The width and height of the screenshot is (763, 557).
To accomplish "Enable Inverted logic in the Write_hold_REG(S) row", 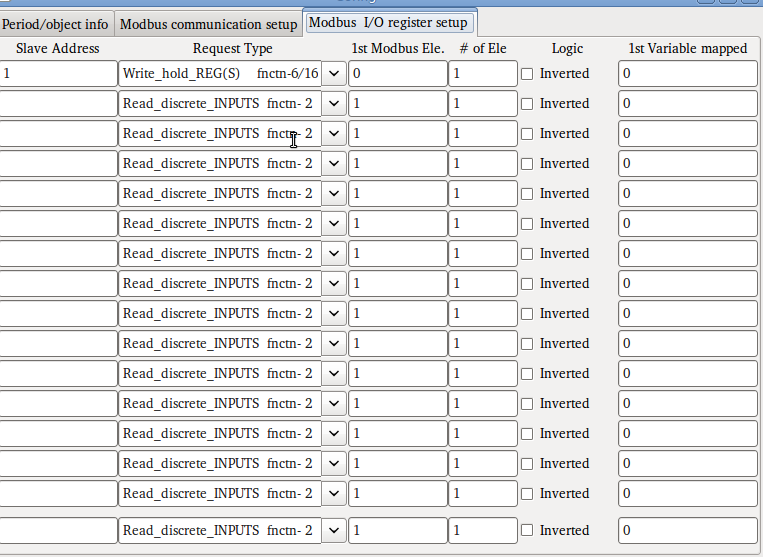I will point(527,74).
